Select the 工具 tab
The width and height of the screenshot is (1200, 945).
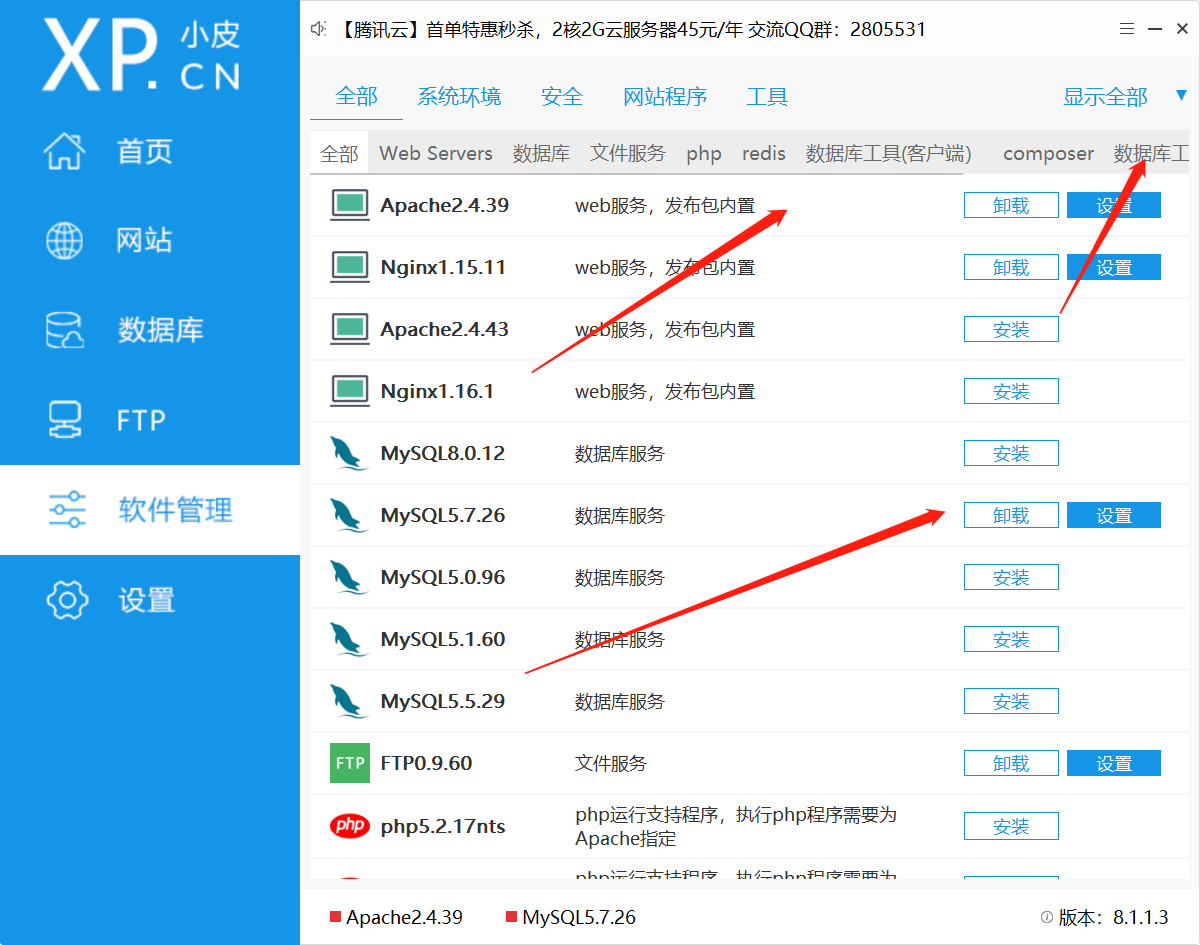(x=767, y=97)
